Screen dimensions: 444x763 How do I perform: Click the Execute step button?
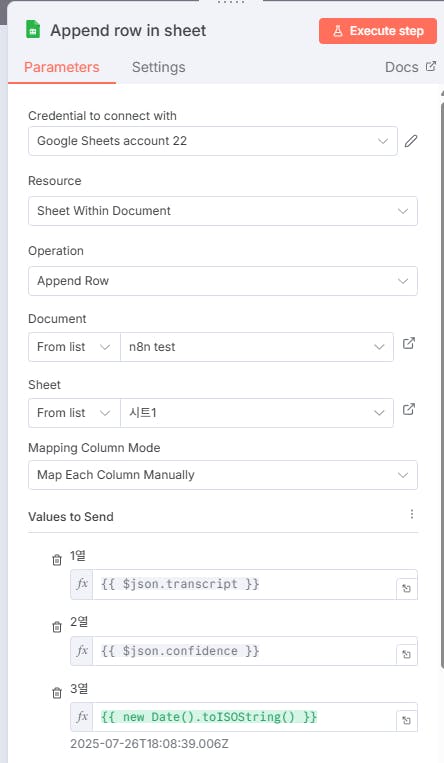[378, 31]
